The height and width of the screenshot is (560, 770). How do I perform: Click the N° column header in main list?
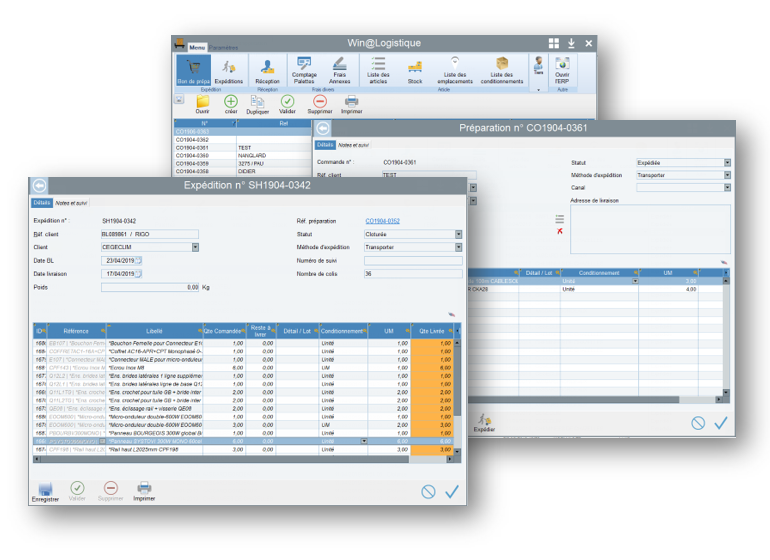pos(205,123)
